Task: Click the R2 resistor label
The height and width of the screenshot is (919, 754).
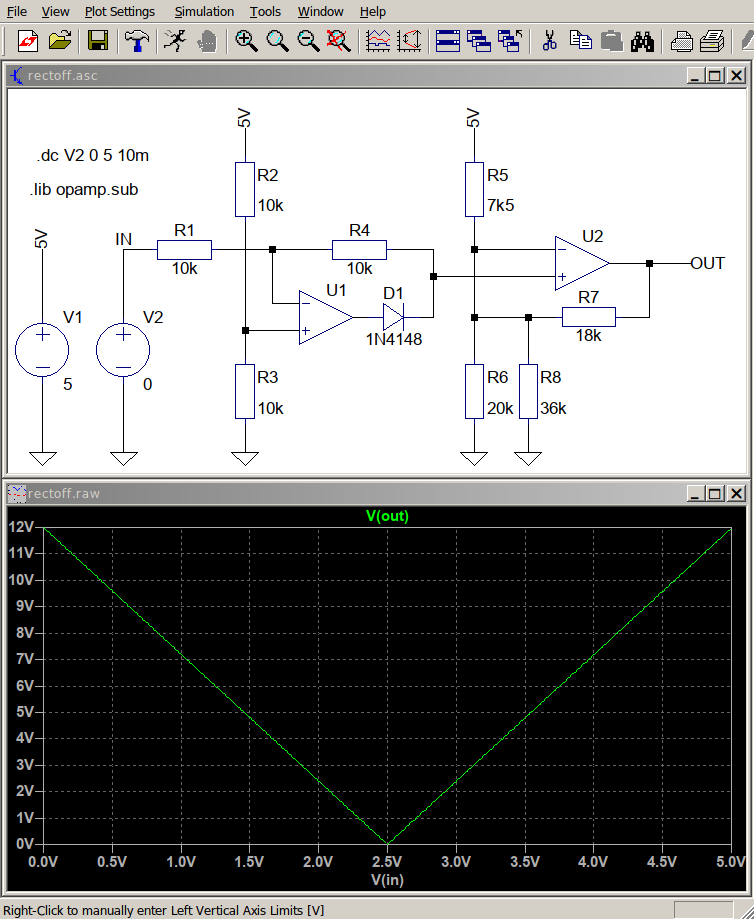Action: [x=267, y=175]
